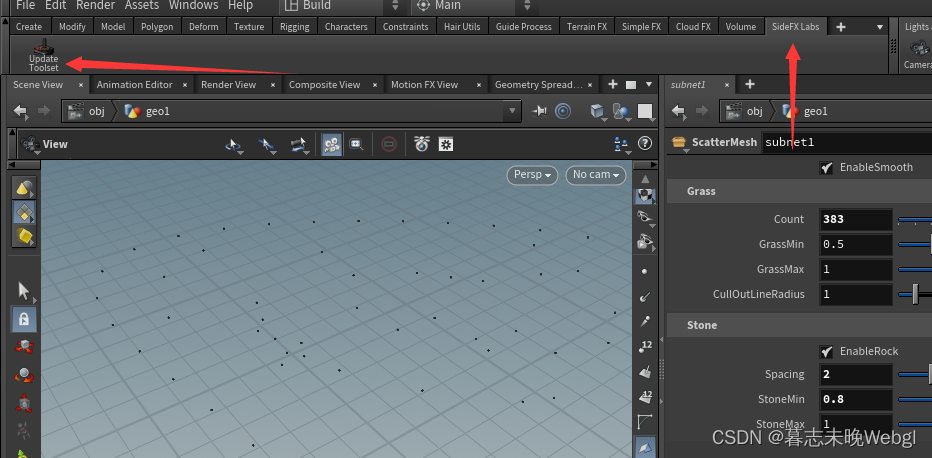This screenshot has height=458, width=932.
Task: Click the subnet1 node name field
Action: point(847,143)
